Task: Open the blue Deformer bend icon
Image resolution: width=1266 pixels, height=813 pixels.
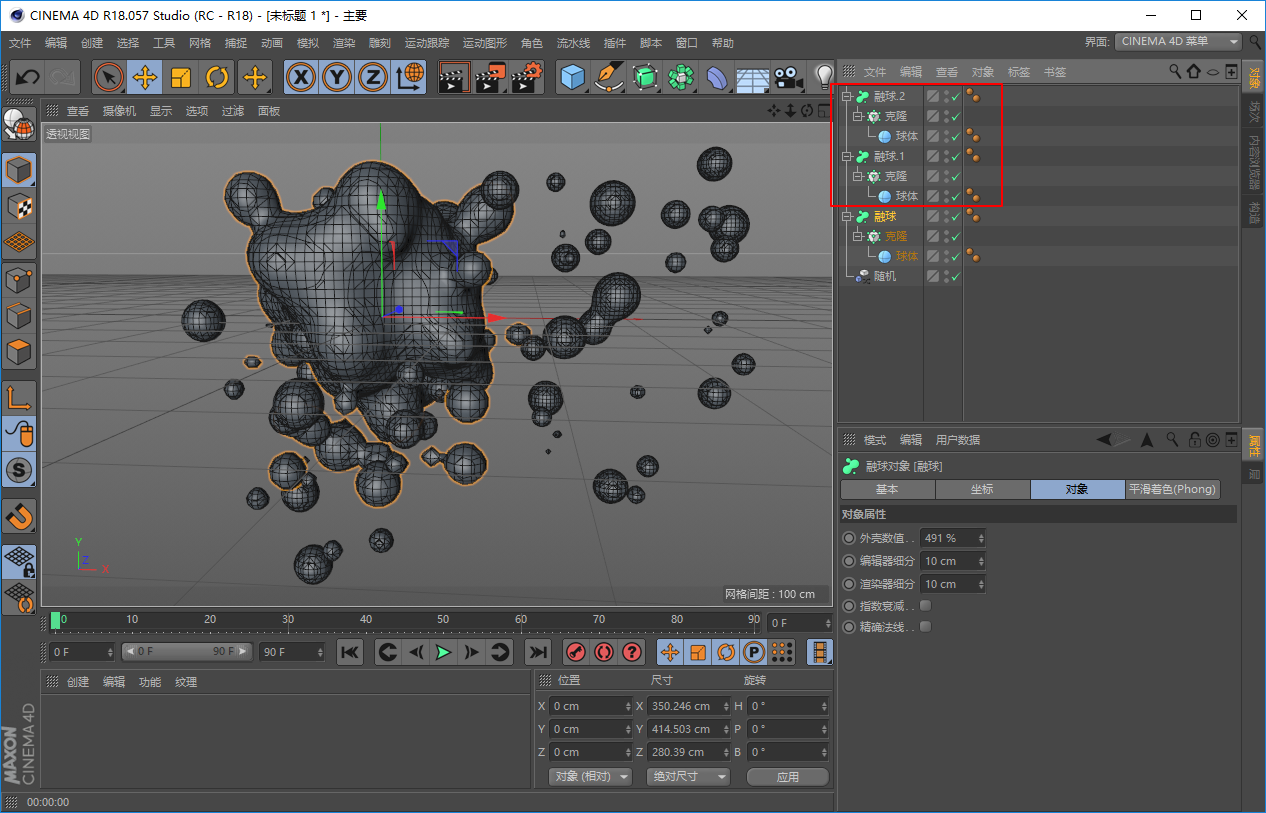Action: [x=717, y=77]
